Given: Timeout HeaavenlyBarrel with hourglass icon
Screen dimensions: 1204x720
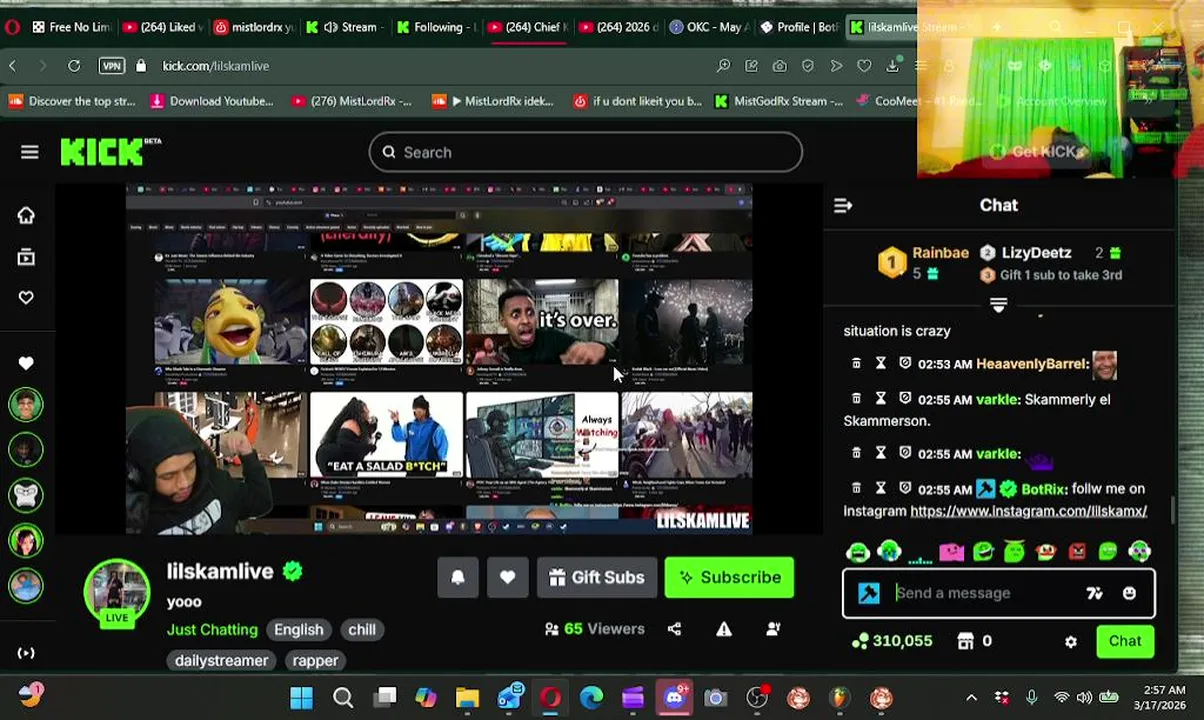Looking at the screenshot, I should (x=881, y=364).
